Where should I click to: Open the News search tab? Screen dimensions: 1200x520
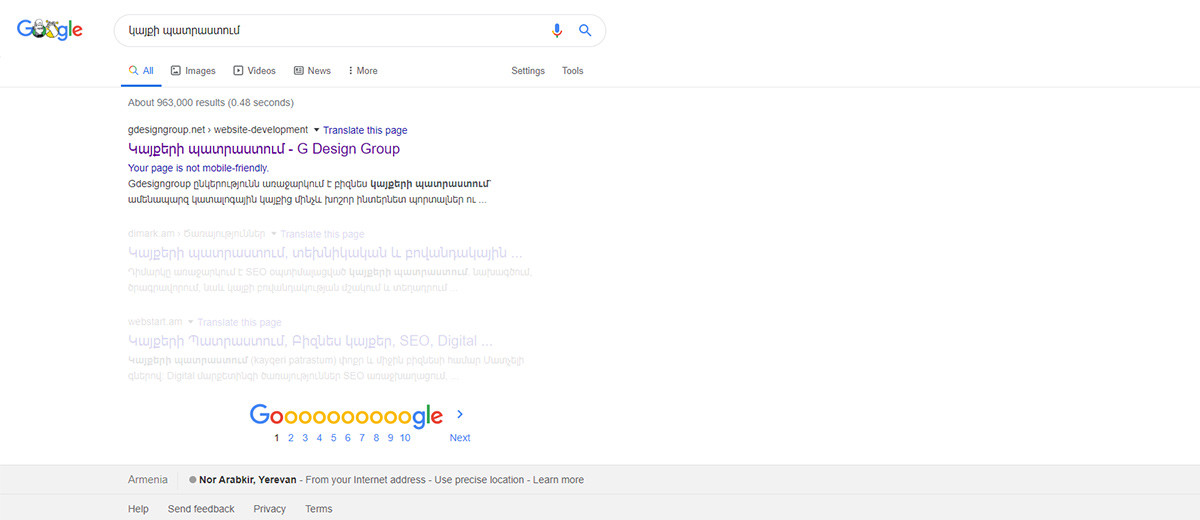click(x=312, y=71)
